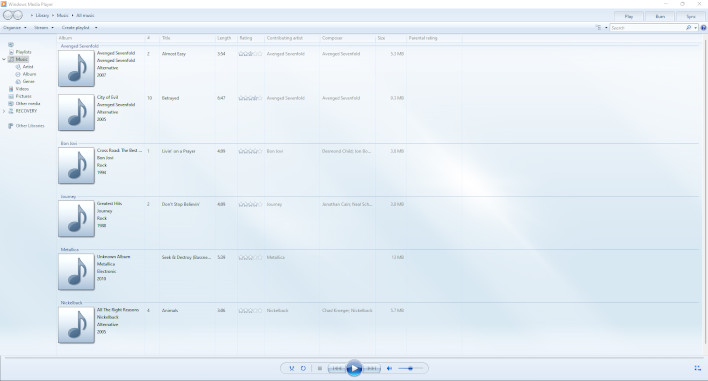
Task: Click the Unknown Album Metallica art thumbnail
Action: [x=76, y=272]
